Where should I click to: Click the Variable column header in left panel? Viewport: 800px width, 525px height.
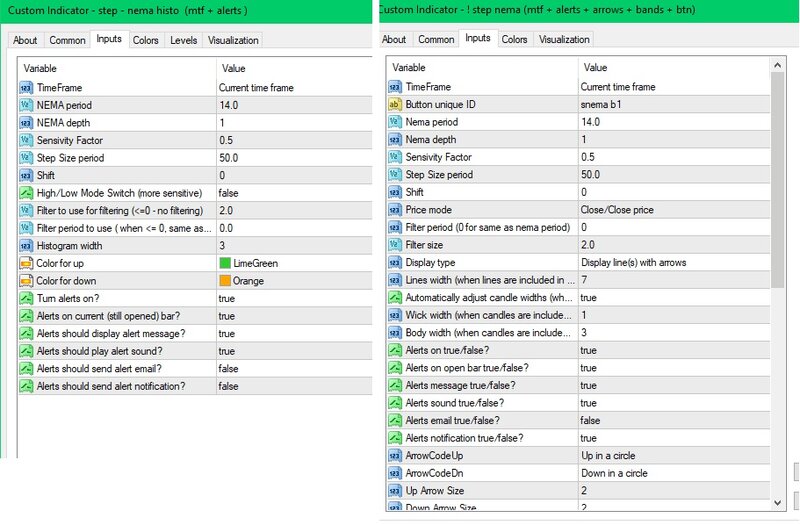coord(115,68)
